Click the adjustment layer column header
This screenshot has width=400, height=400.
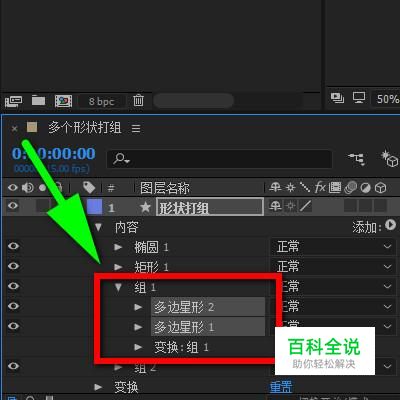coord(365,188)
